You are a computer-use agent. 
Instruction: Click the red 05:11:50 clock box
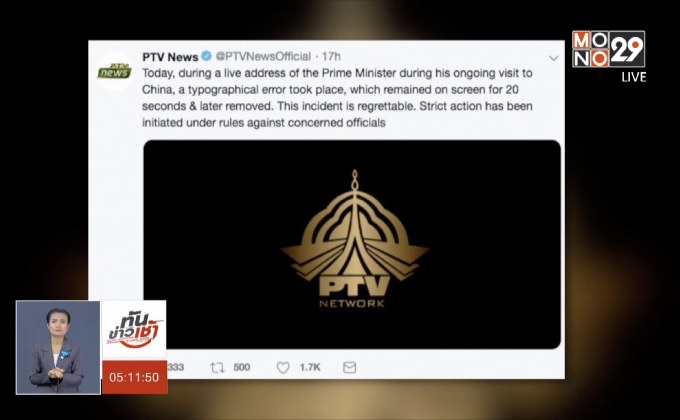click(134, 377)
